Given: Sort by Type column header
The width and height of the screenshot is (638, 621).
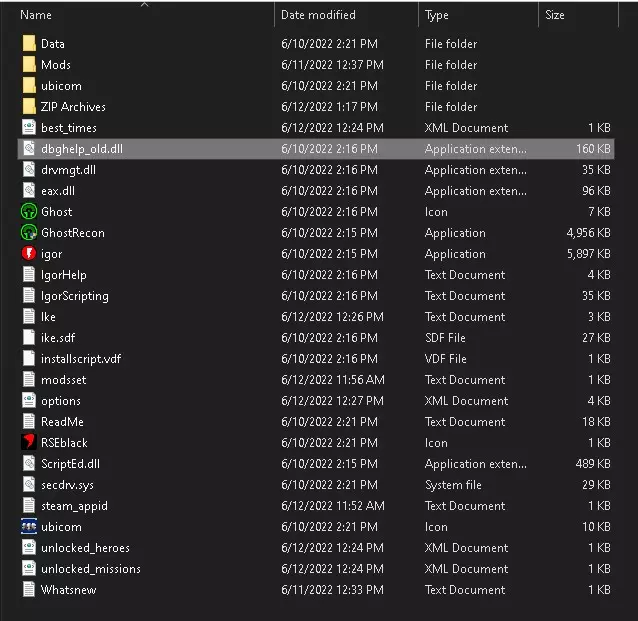Looking at the screenshot, I should 437,15.
